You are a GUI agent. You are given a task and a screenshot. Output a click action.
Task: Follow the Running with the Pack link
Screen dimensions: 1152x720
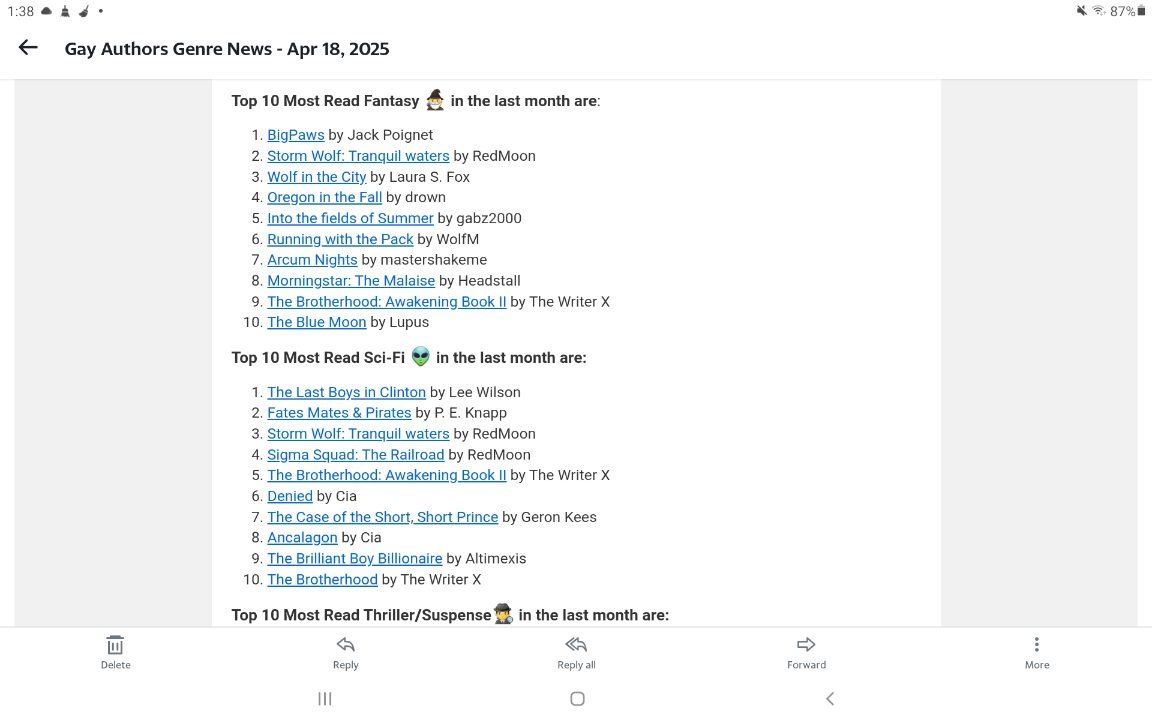340,239
